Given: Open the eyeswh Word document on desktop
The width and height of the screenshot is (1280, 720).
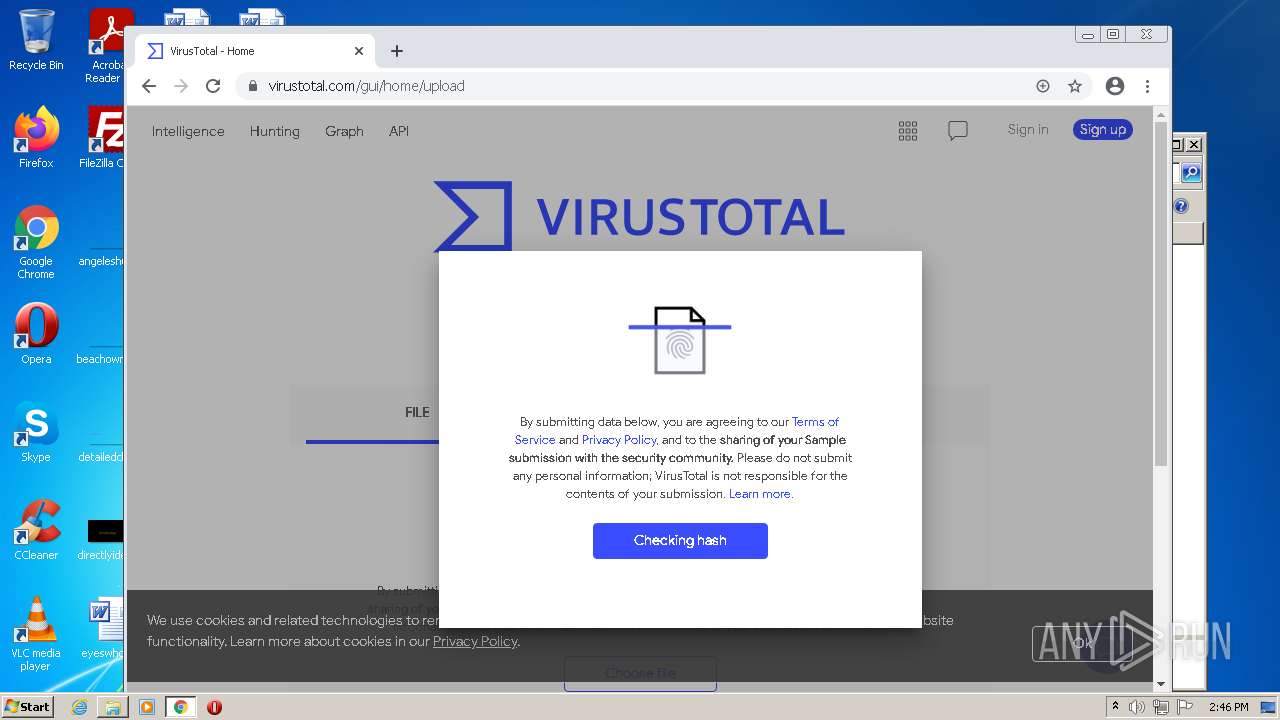Looking at the screenshot, I should click(103, 628).
